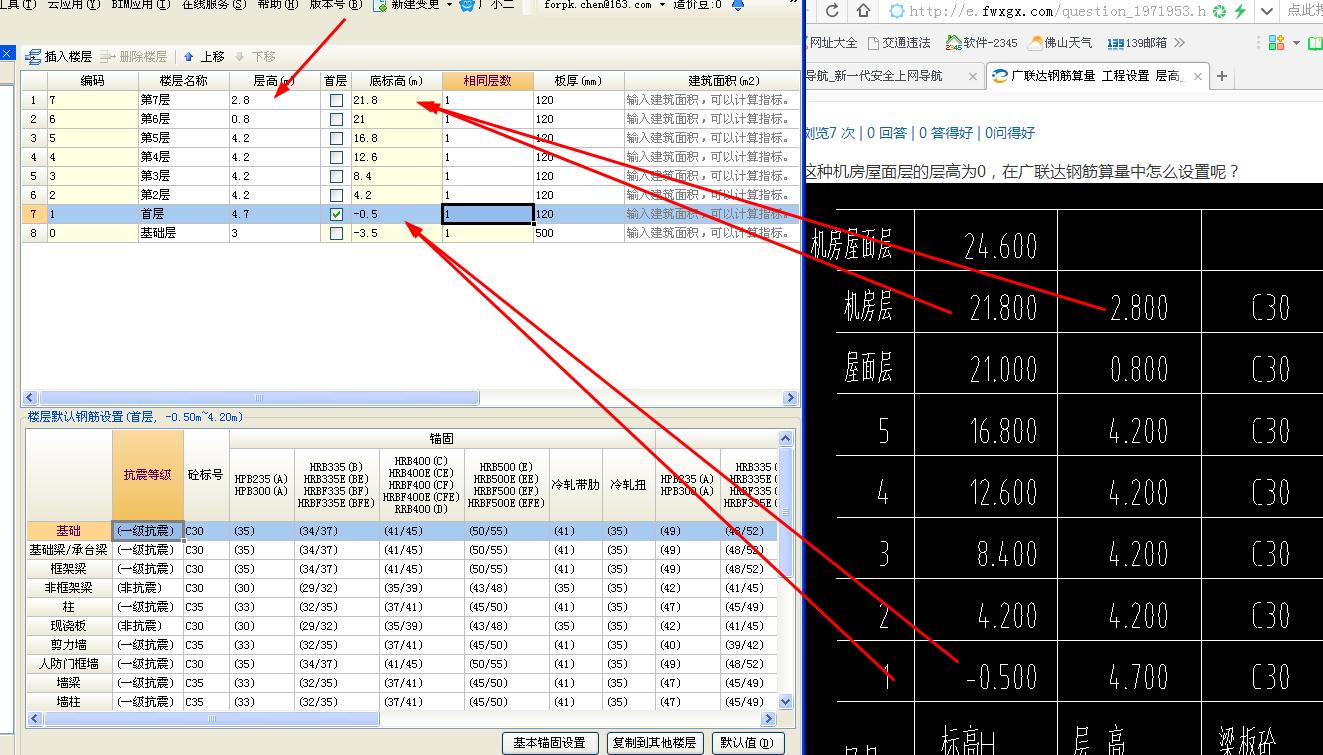Screen dimensions: 1323x755
Task: Open the dropdown arrow beside extensions grid
Action: pos(1297,43)
